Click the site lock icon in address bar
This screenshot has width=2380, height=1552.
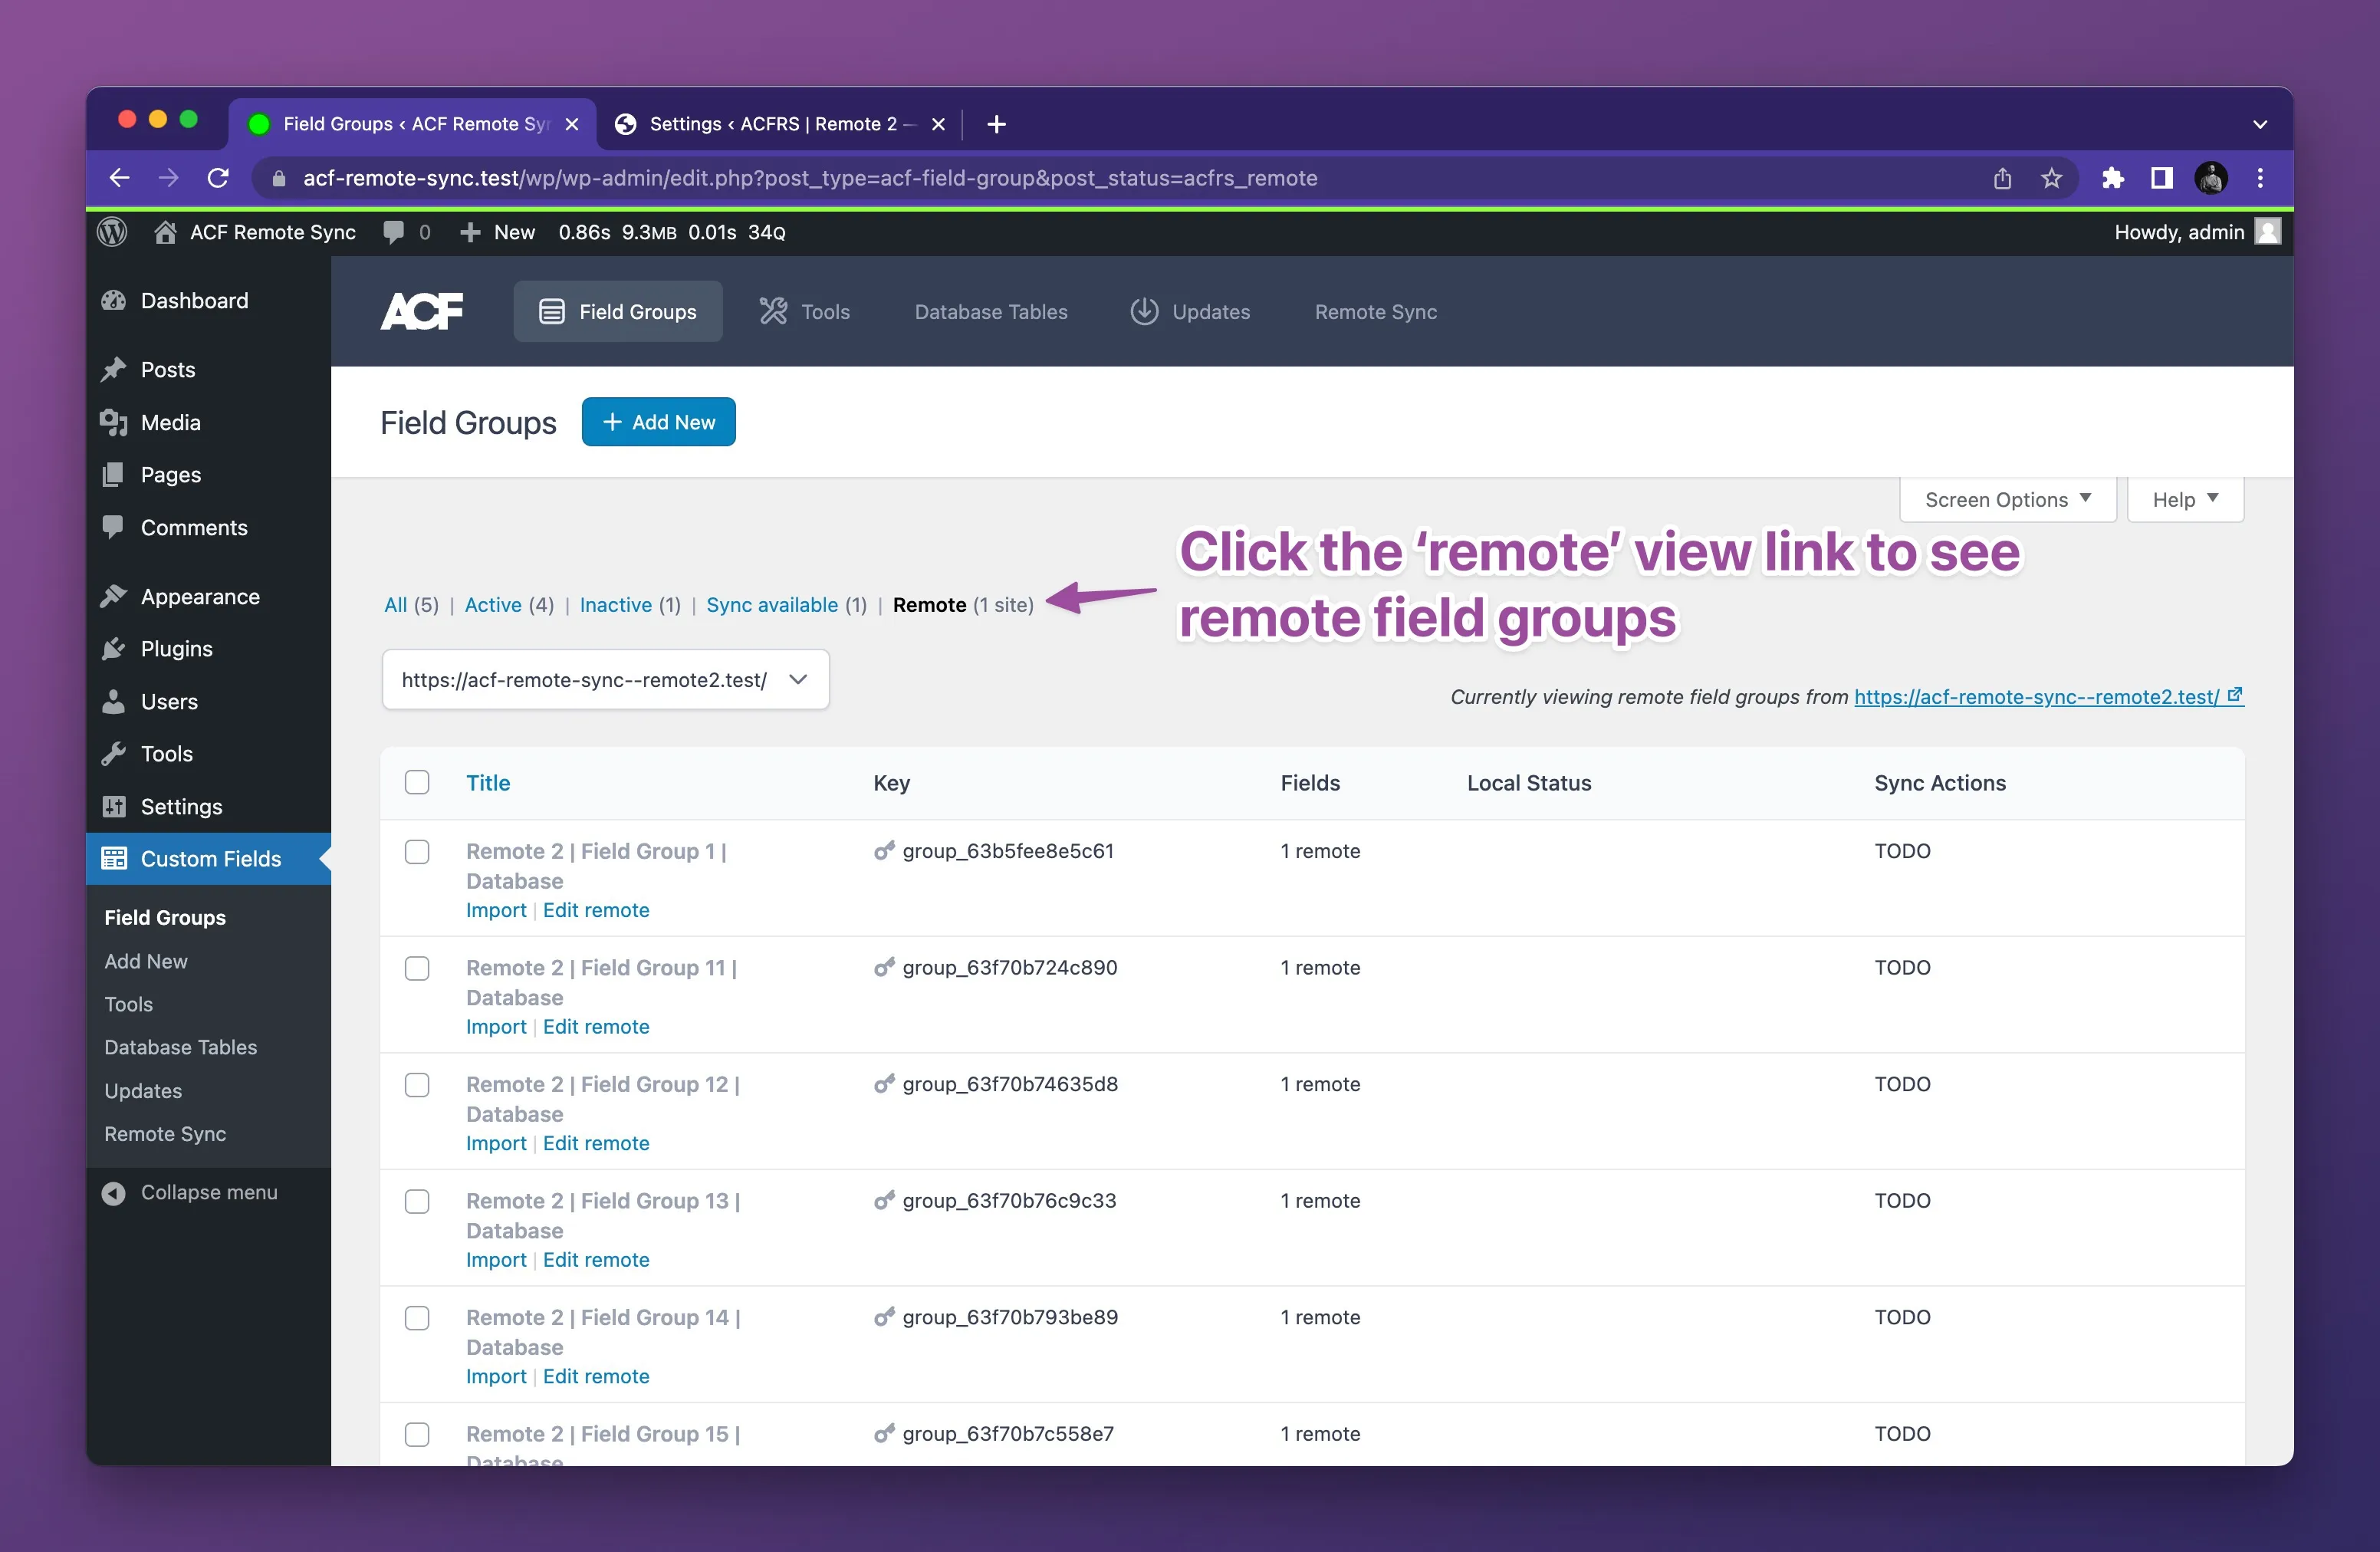pyautogui.click(x=279, y=178)
